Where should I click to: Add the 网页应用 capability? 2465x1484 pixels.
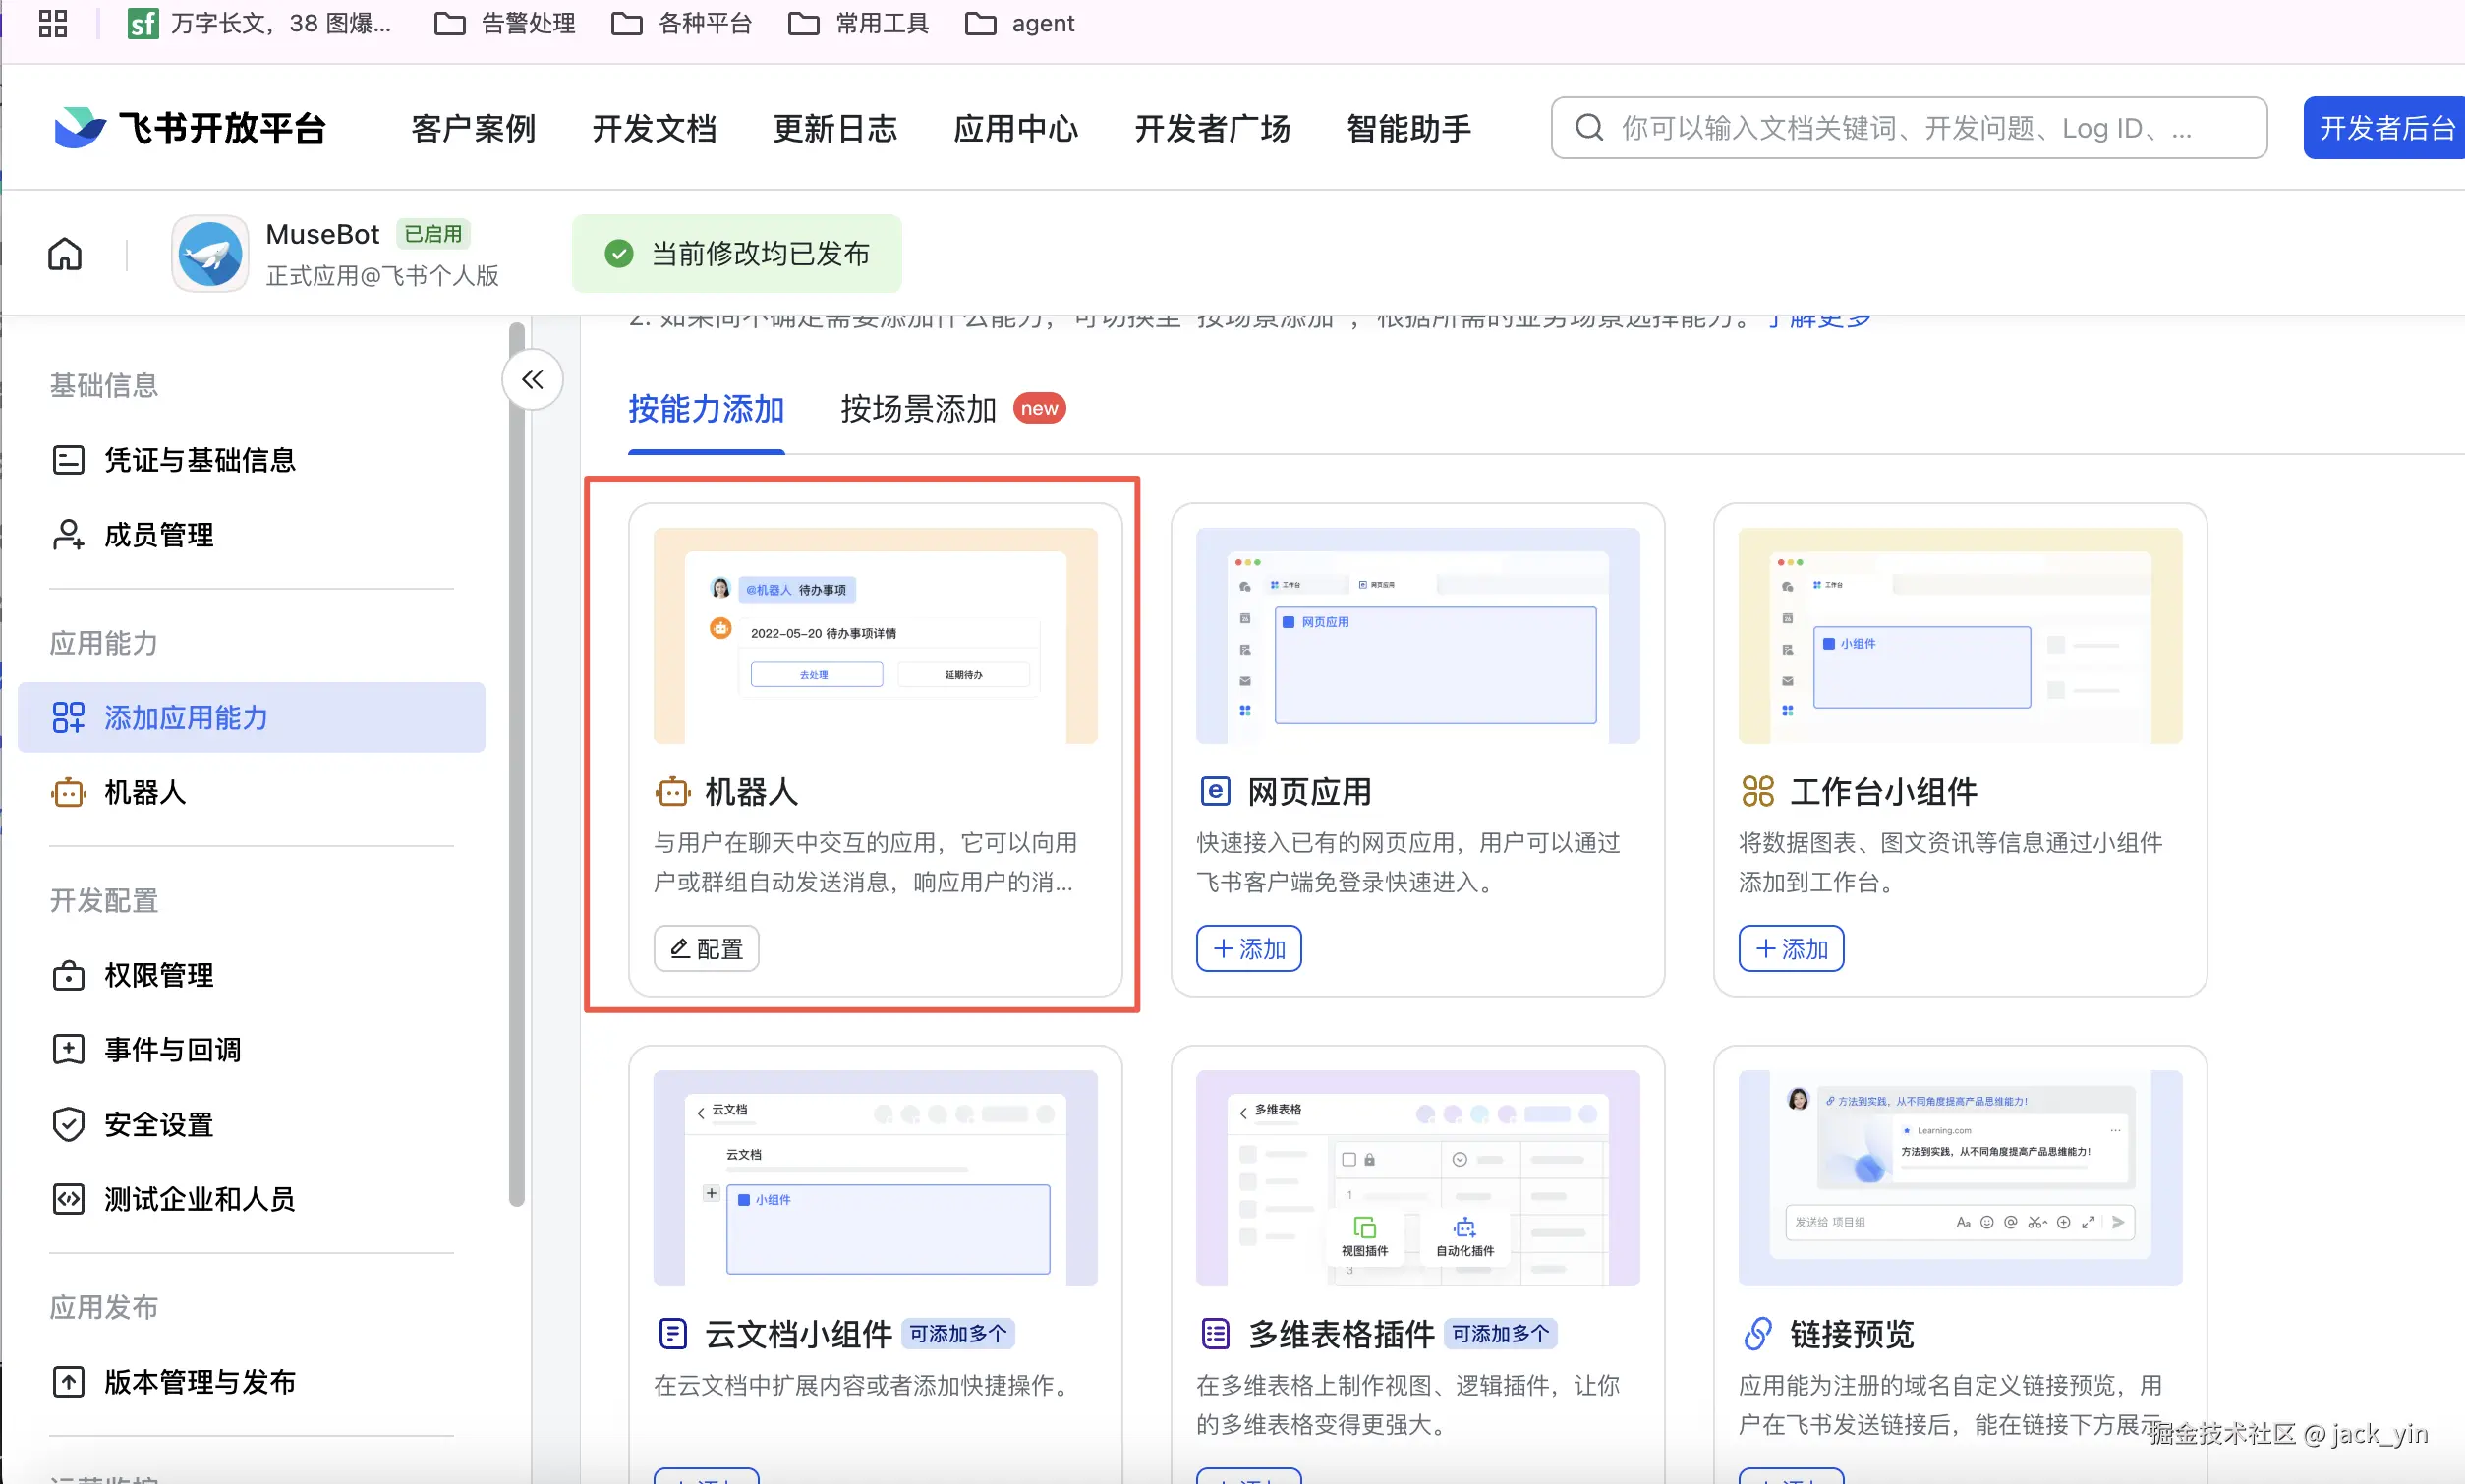tap(1248, 948)
